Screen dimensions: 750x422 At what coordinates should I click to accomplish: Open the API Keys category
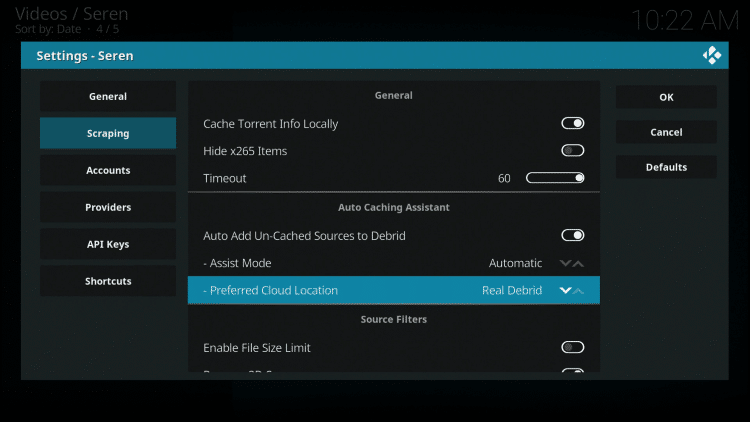pos(108,245)
